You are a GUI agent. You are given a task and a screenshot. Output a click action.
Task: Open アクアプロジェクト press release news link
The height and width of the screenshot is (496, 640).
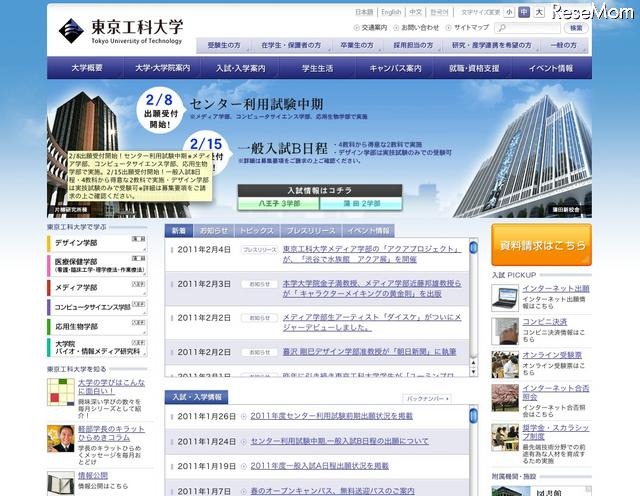click(372, 254)
